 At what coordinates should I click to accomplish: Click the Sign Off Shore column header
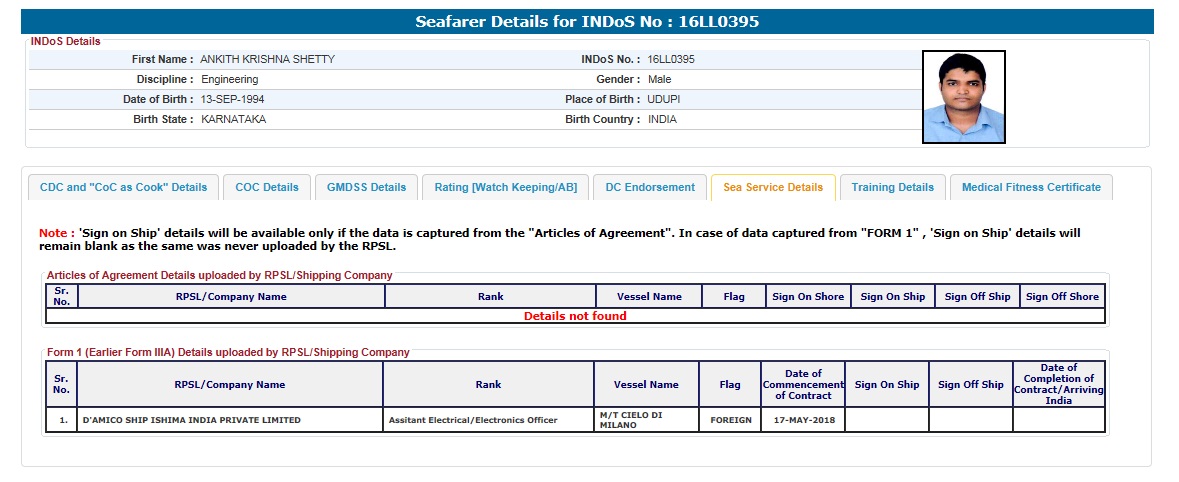point(1062,296)
